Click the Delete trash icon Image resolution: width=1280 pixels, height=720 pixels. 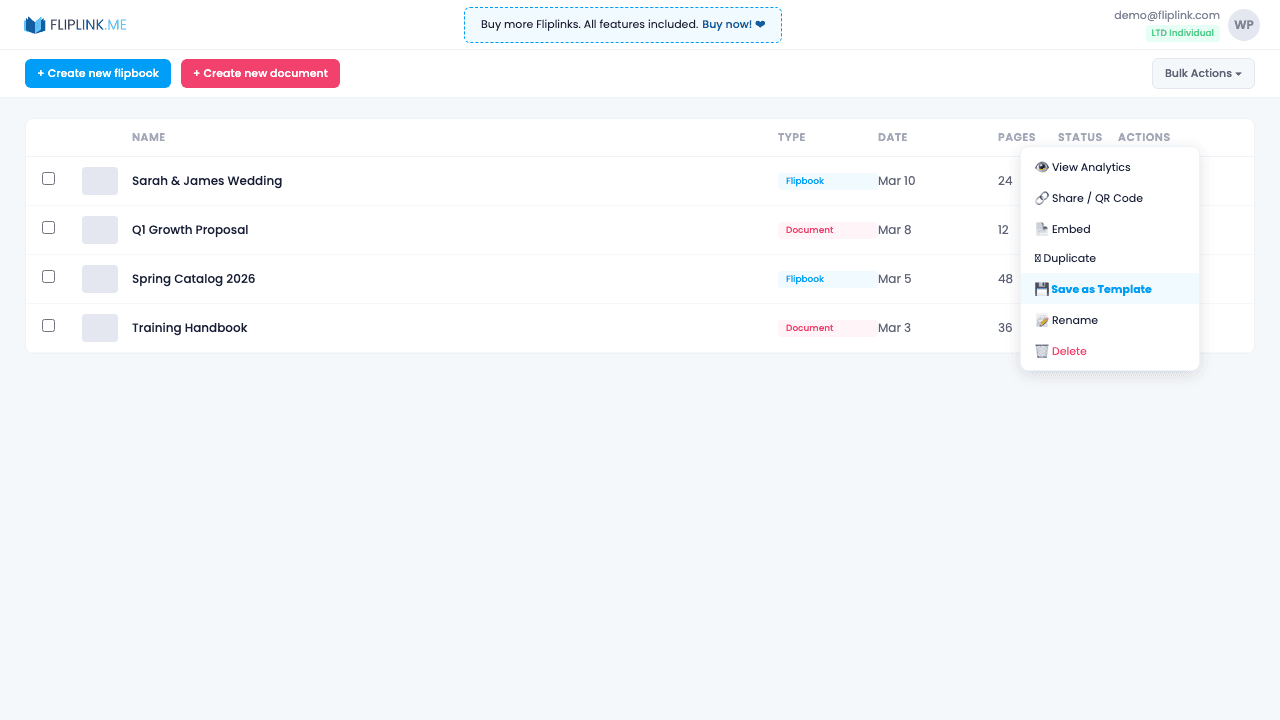[x=1041, y=351]
